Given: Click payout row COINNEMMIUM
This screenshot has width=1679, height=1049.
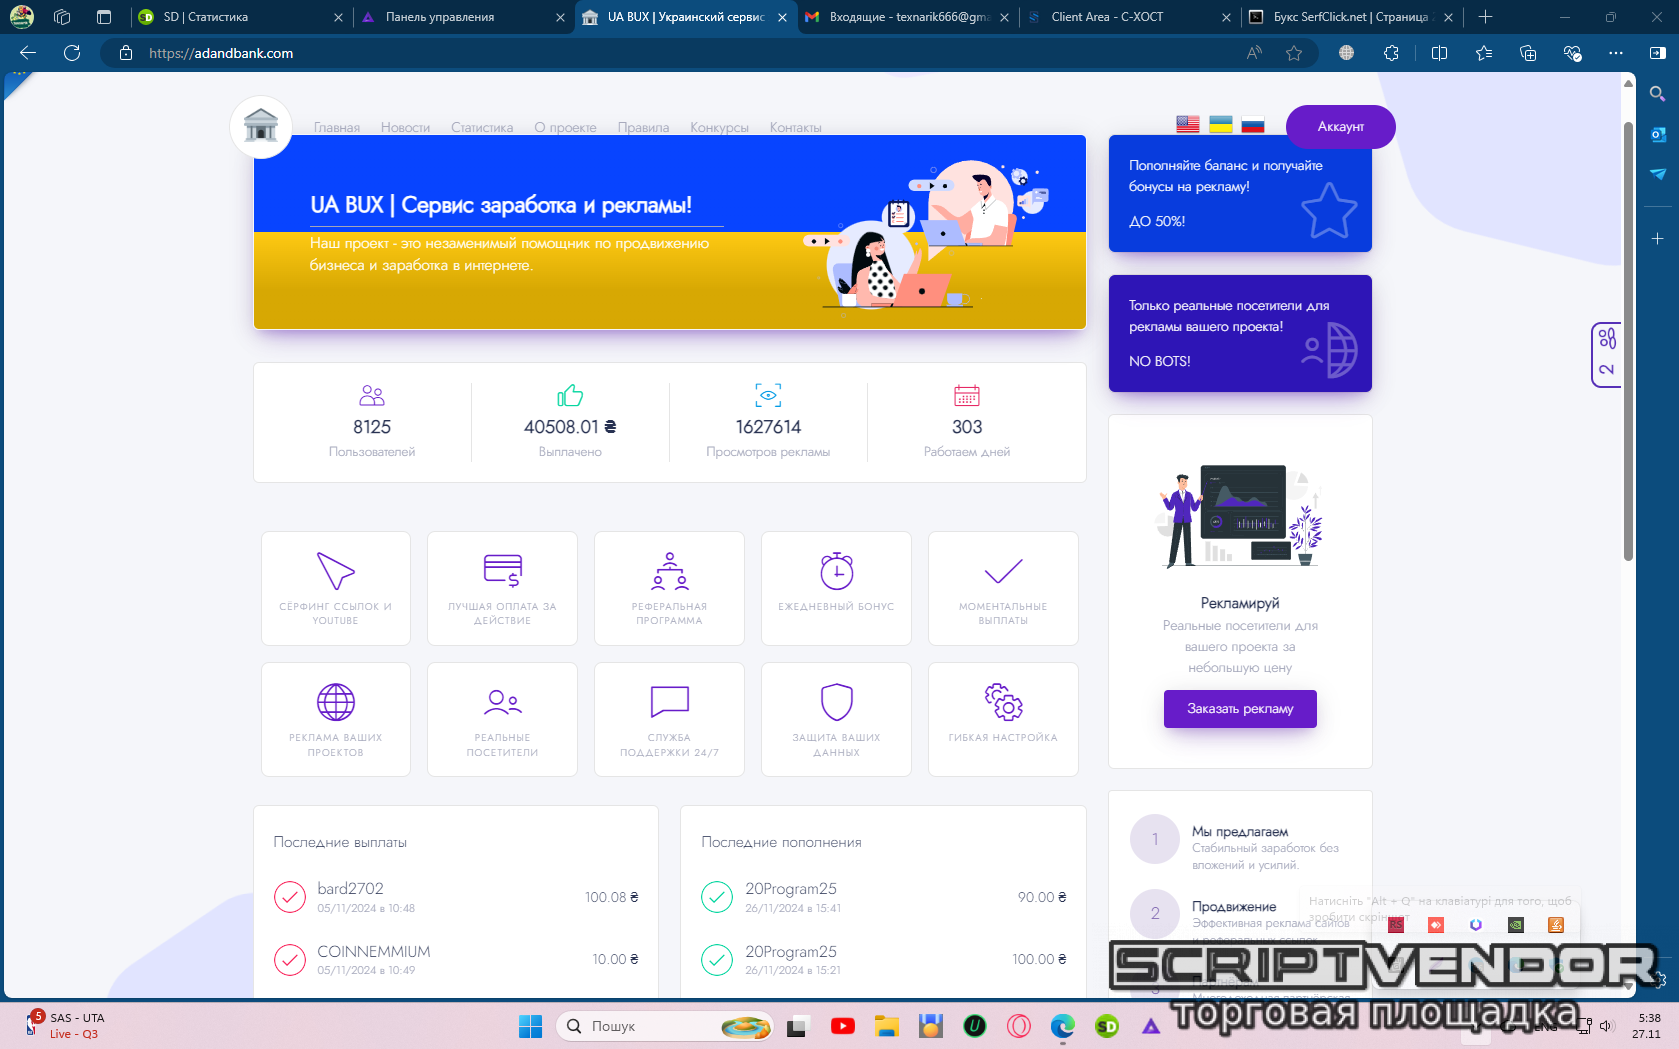Looking at the screenshot, I should pyautogui.click(x=456, y=959).
